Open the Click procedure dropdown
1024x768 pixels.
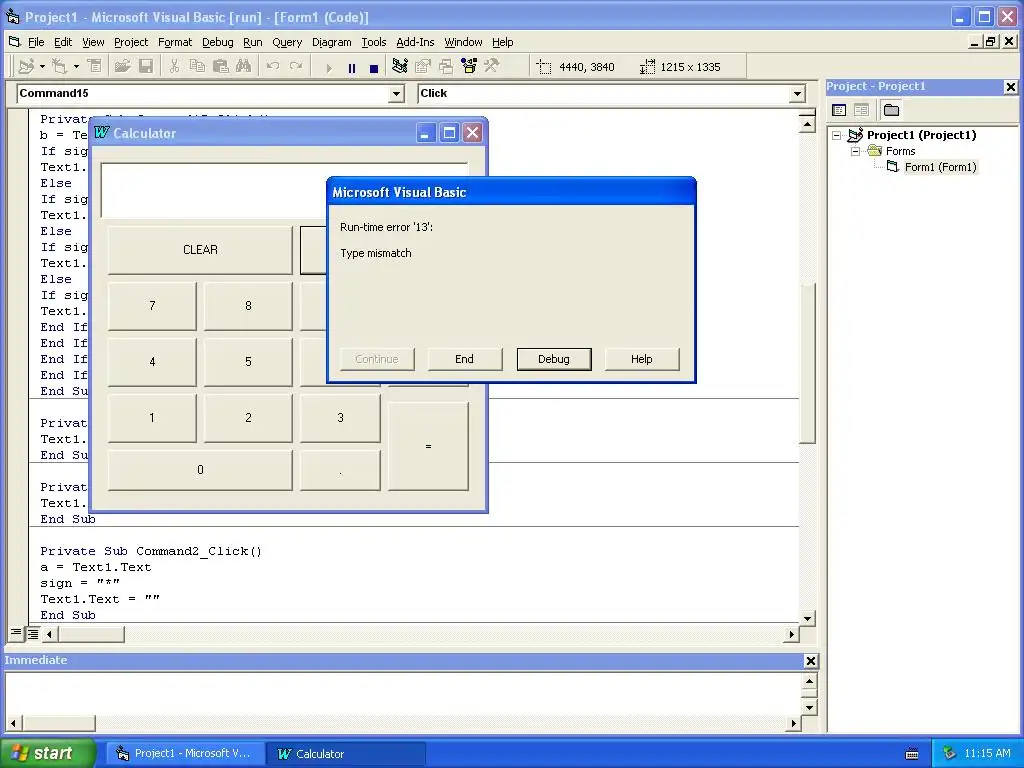797,94
